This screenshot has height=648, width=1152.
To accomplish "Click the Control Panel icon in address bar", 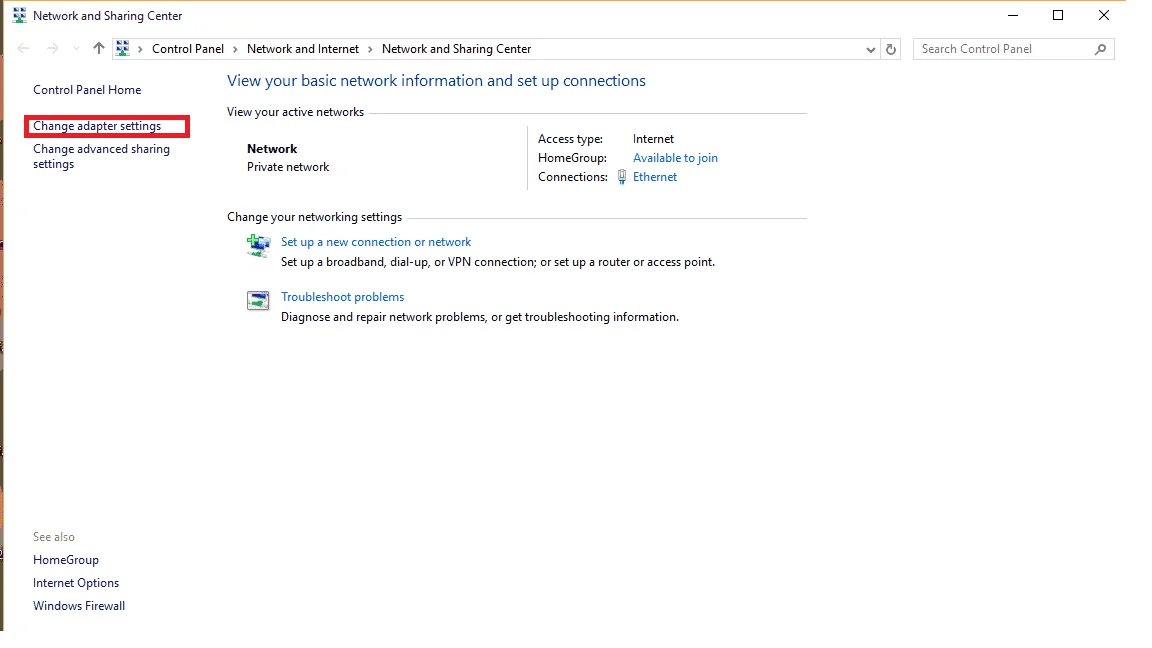I will [123, 48].
